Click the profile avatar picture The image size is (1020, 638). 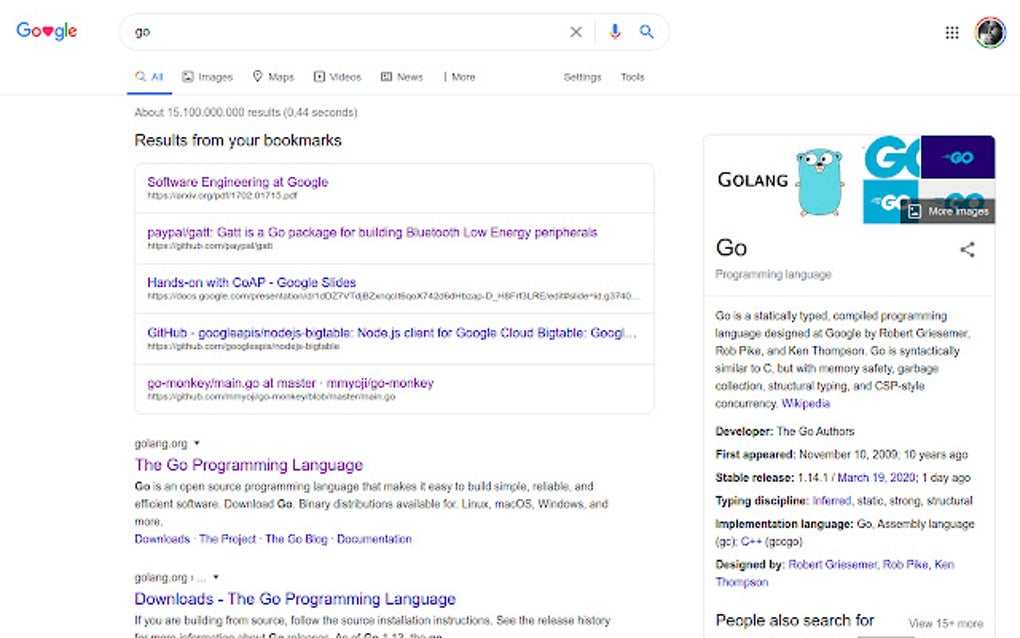point(989,31)
